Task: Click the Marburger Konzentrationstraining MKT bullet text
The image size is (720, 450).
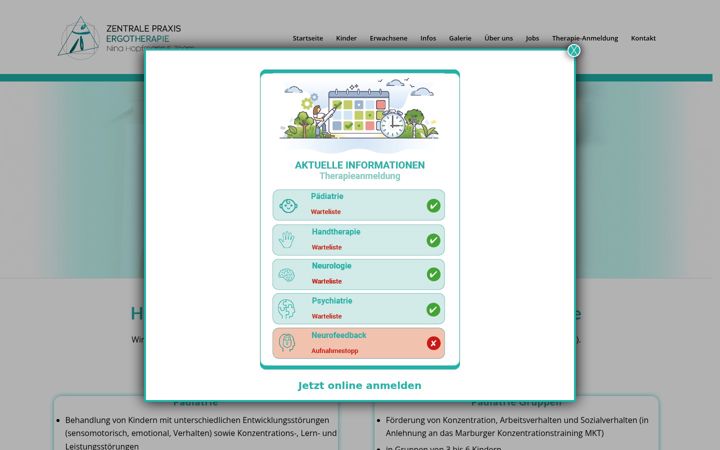Action: point(517,427)
